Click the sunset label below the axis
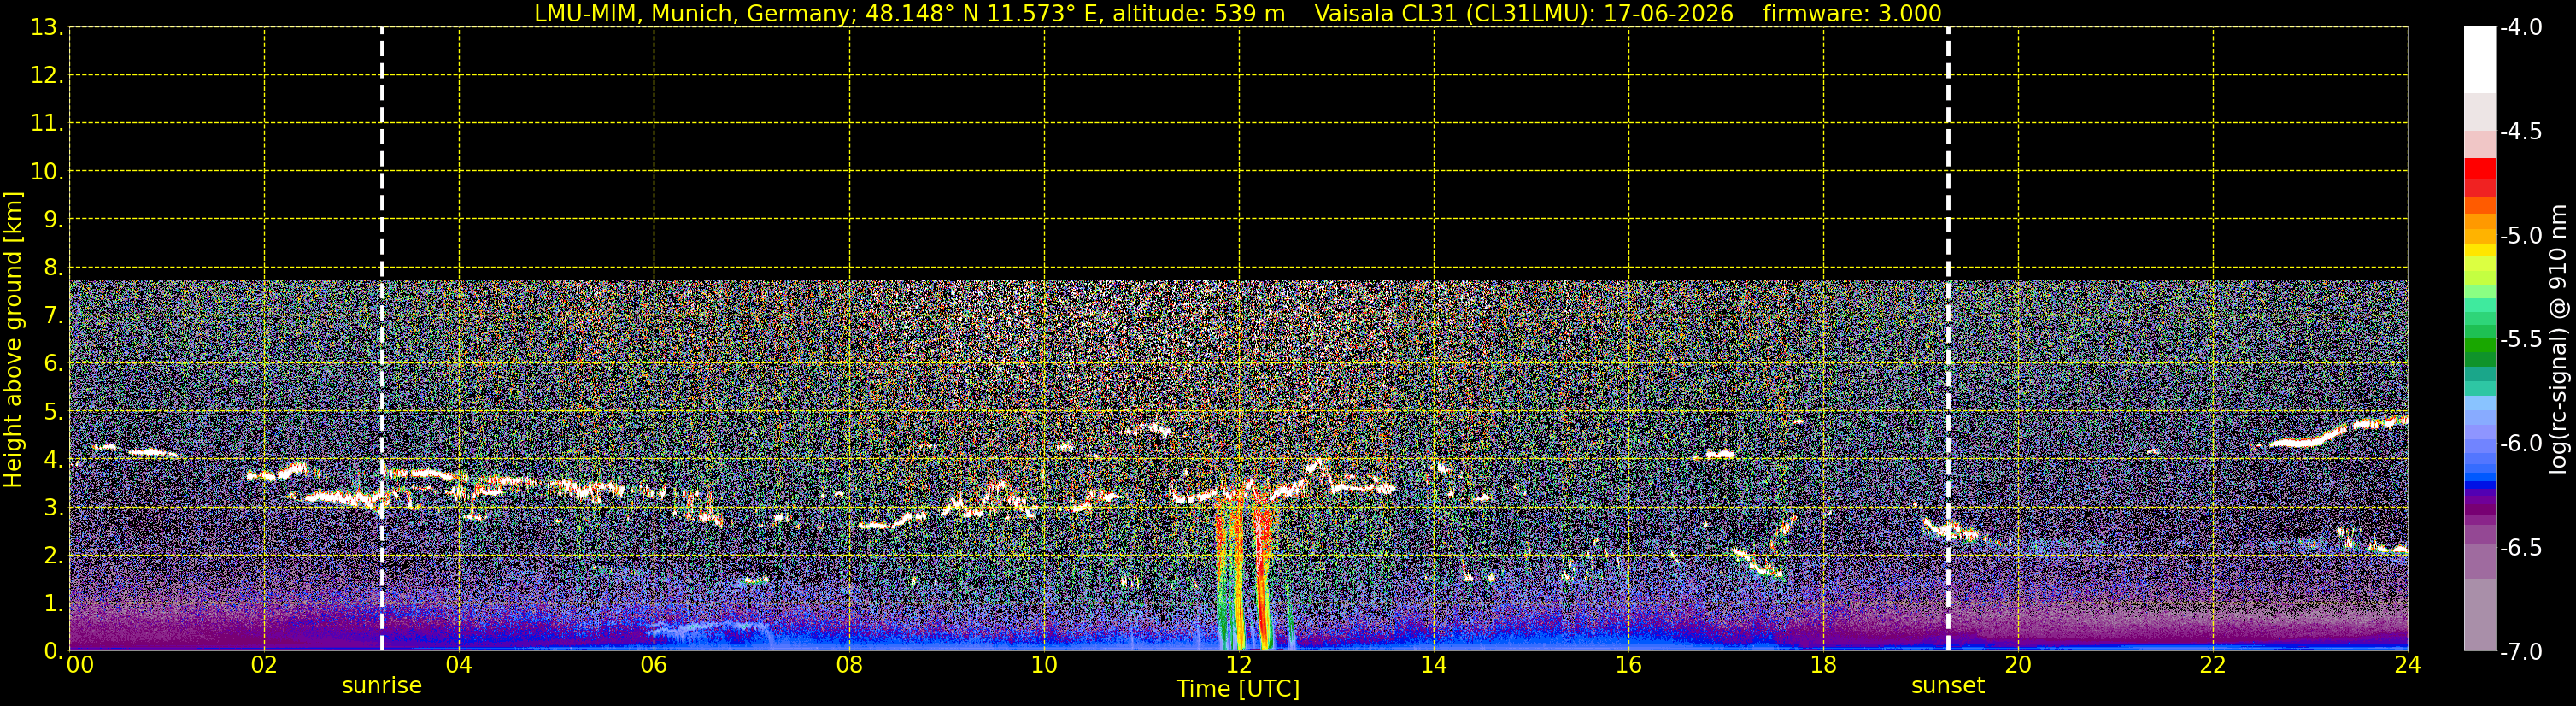 tap(1948, 686)
